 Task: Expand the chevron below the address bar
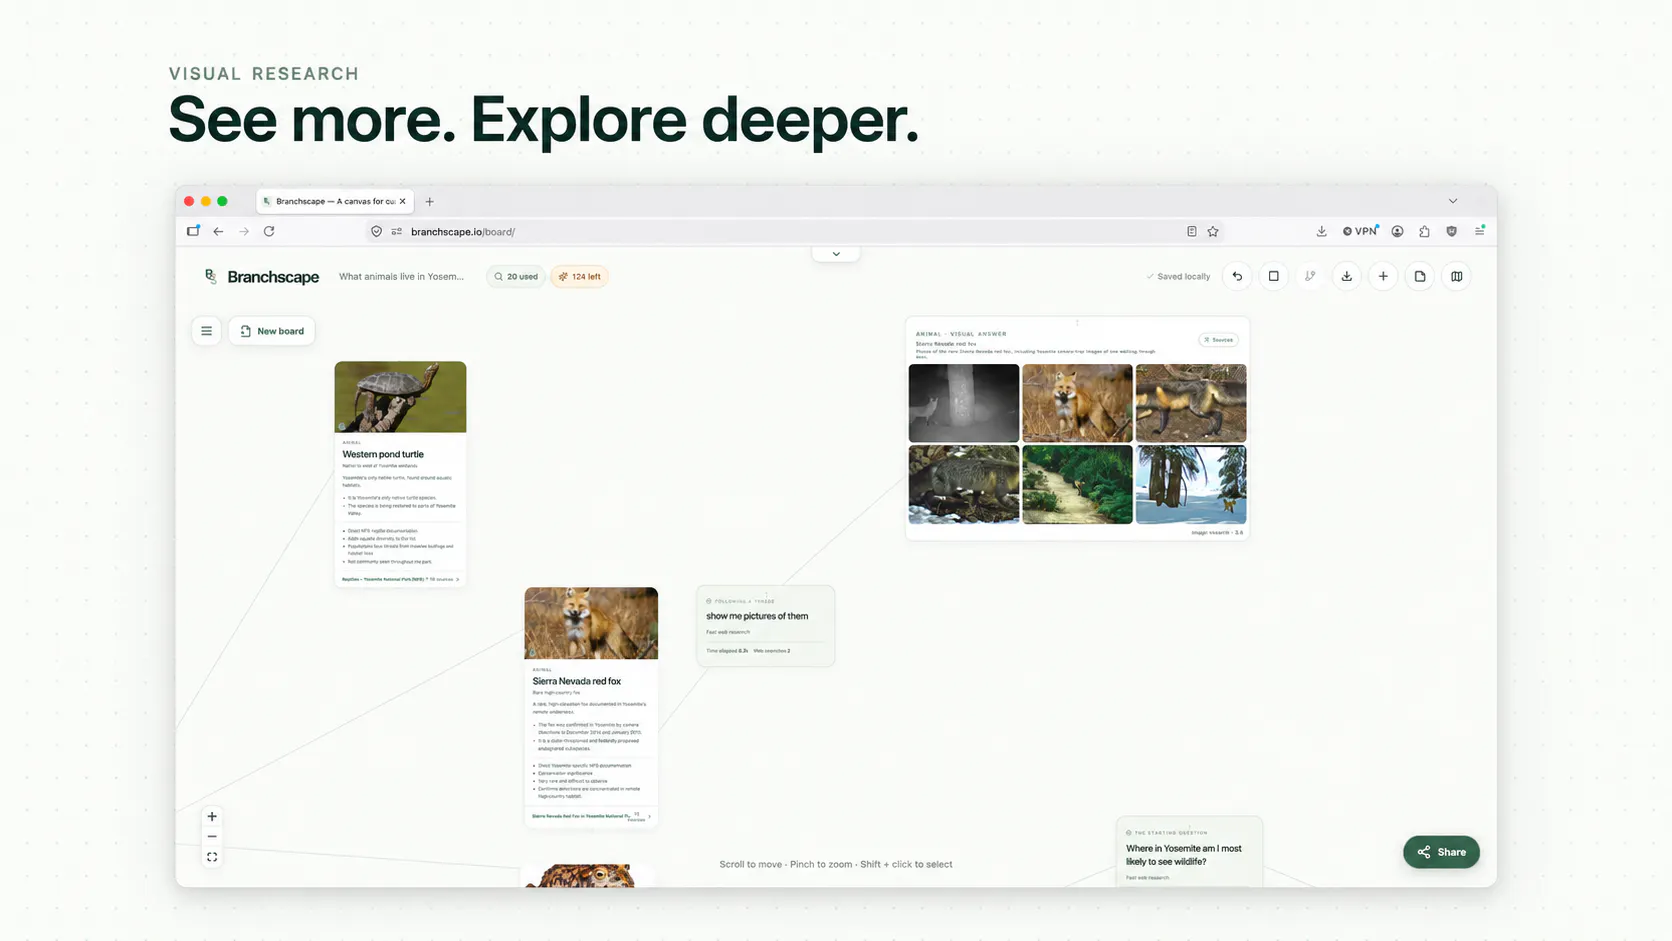836,254
